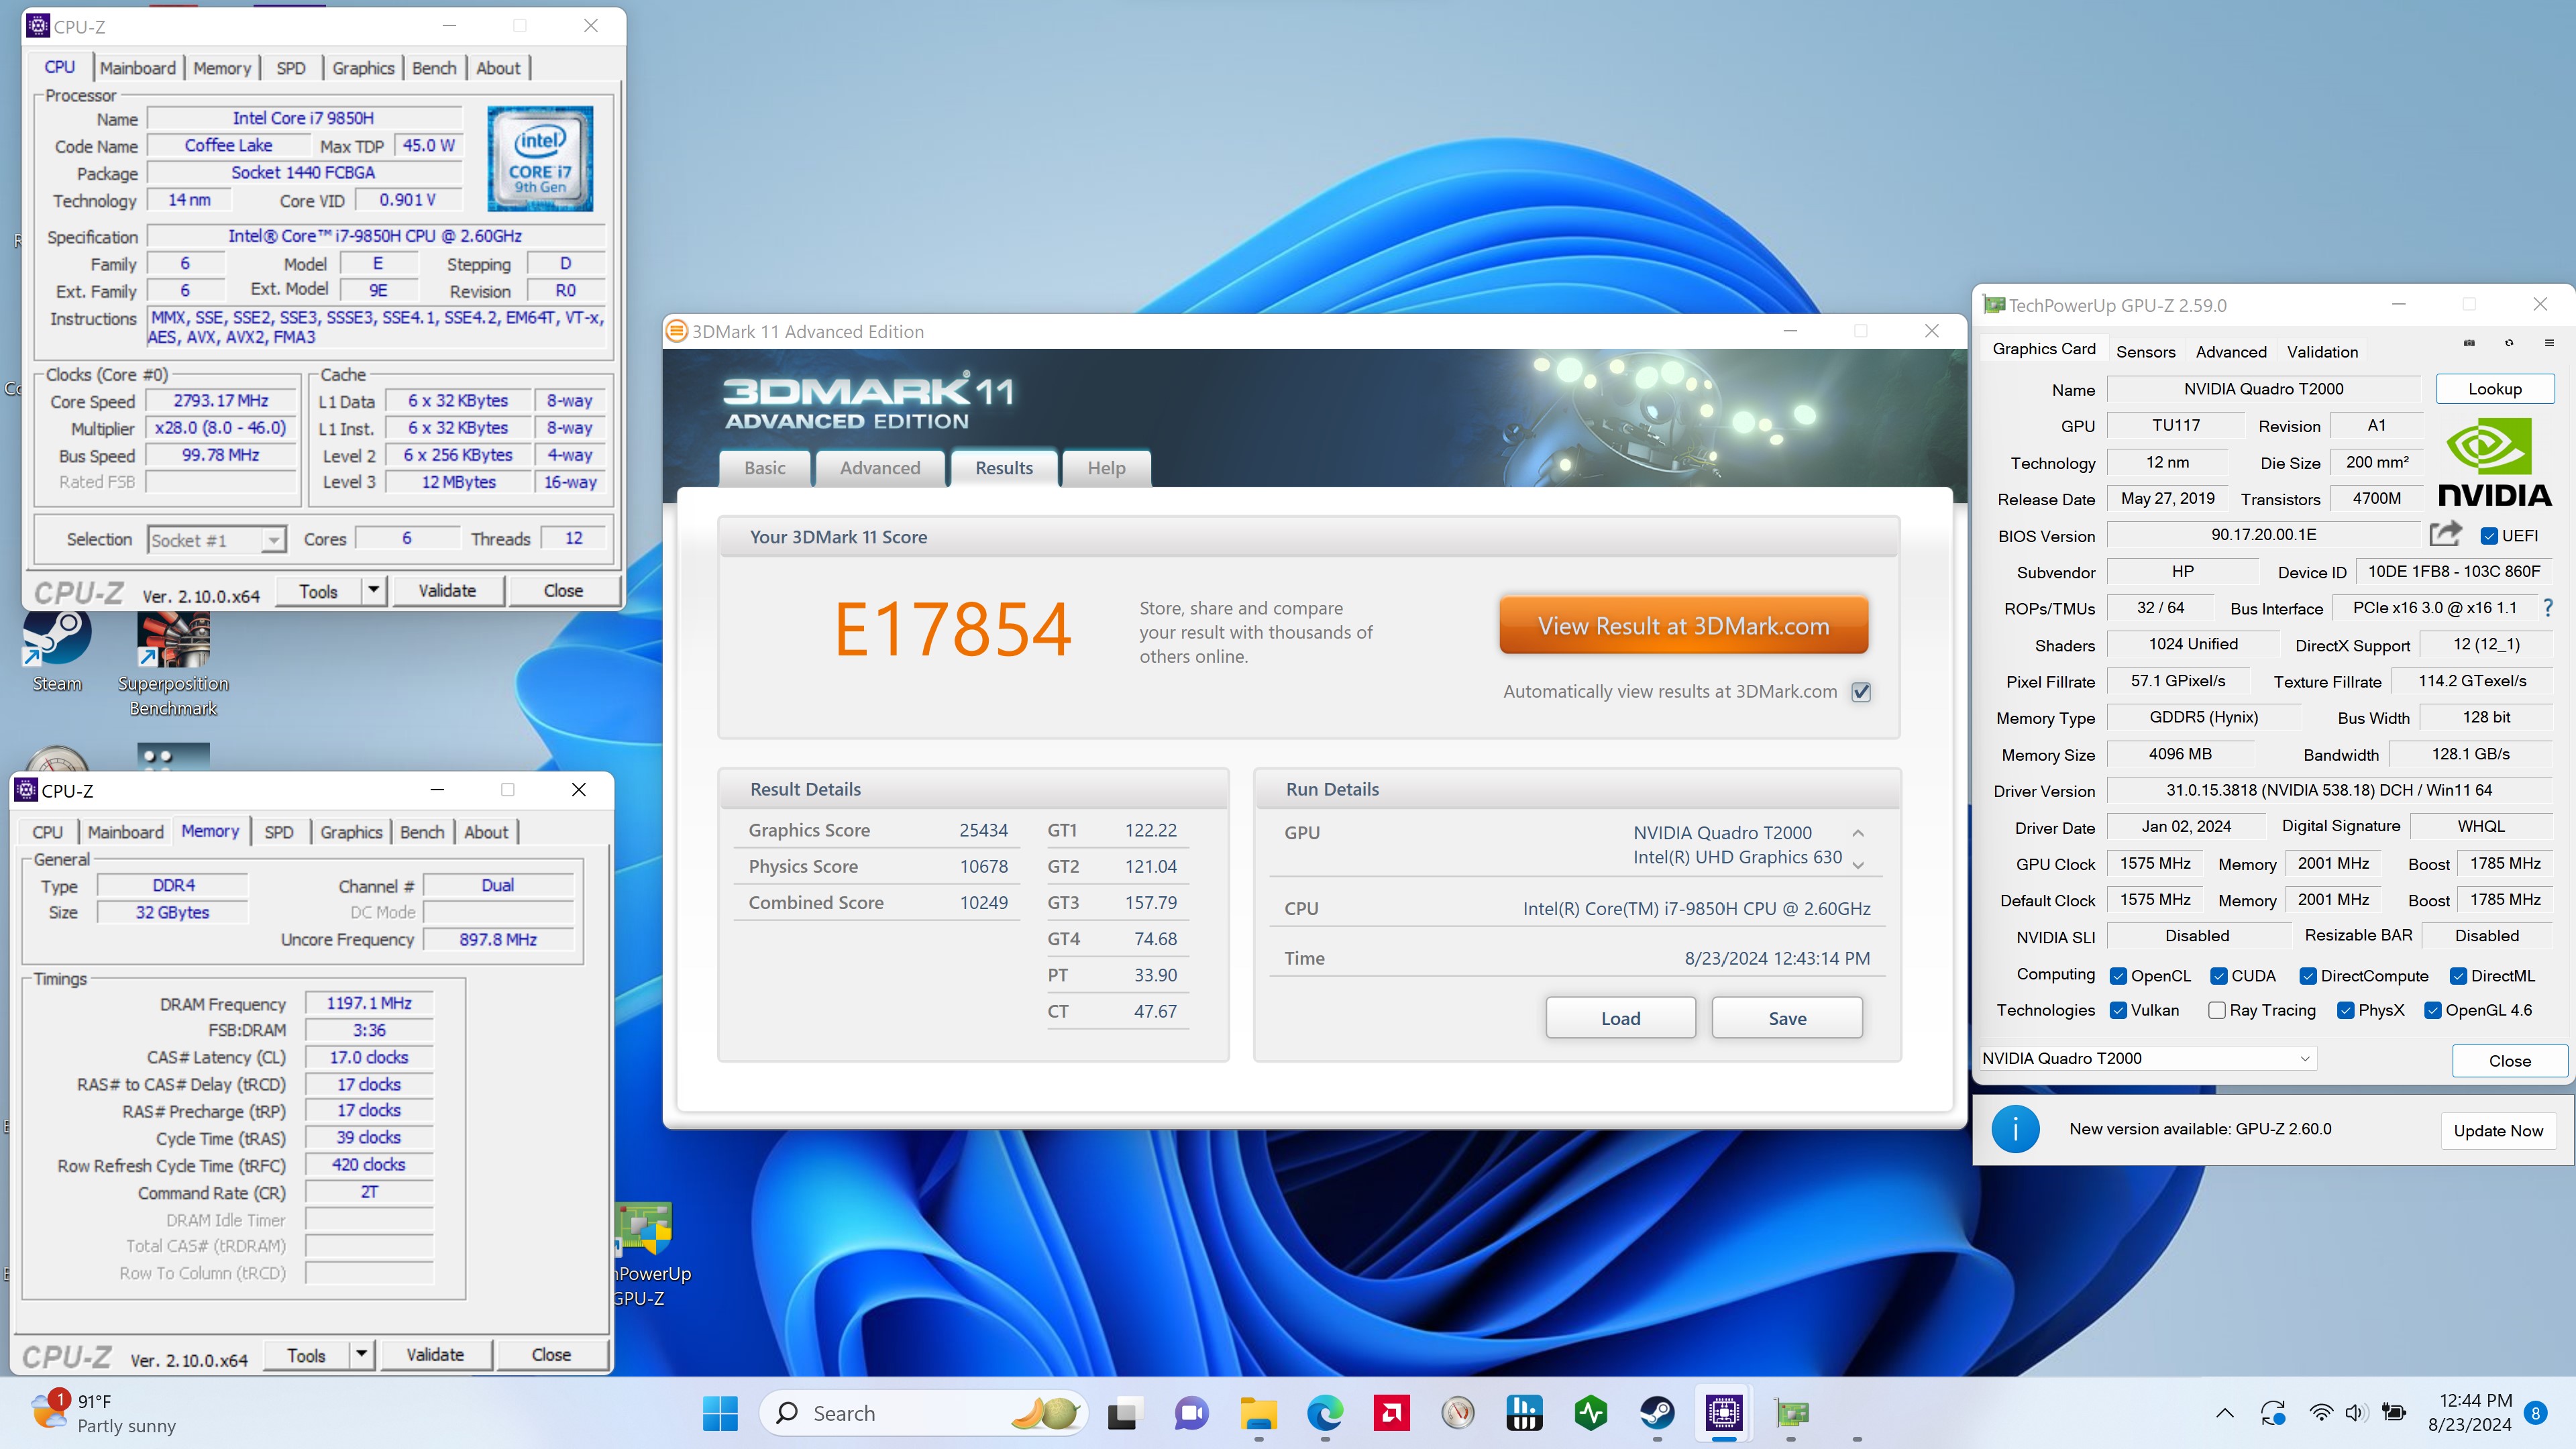Open the green pulse monitor taskbar icon
This screenshot has height=1449, width=2576.
pyautogui.click(x=1591, y=1413)
